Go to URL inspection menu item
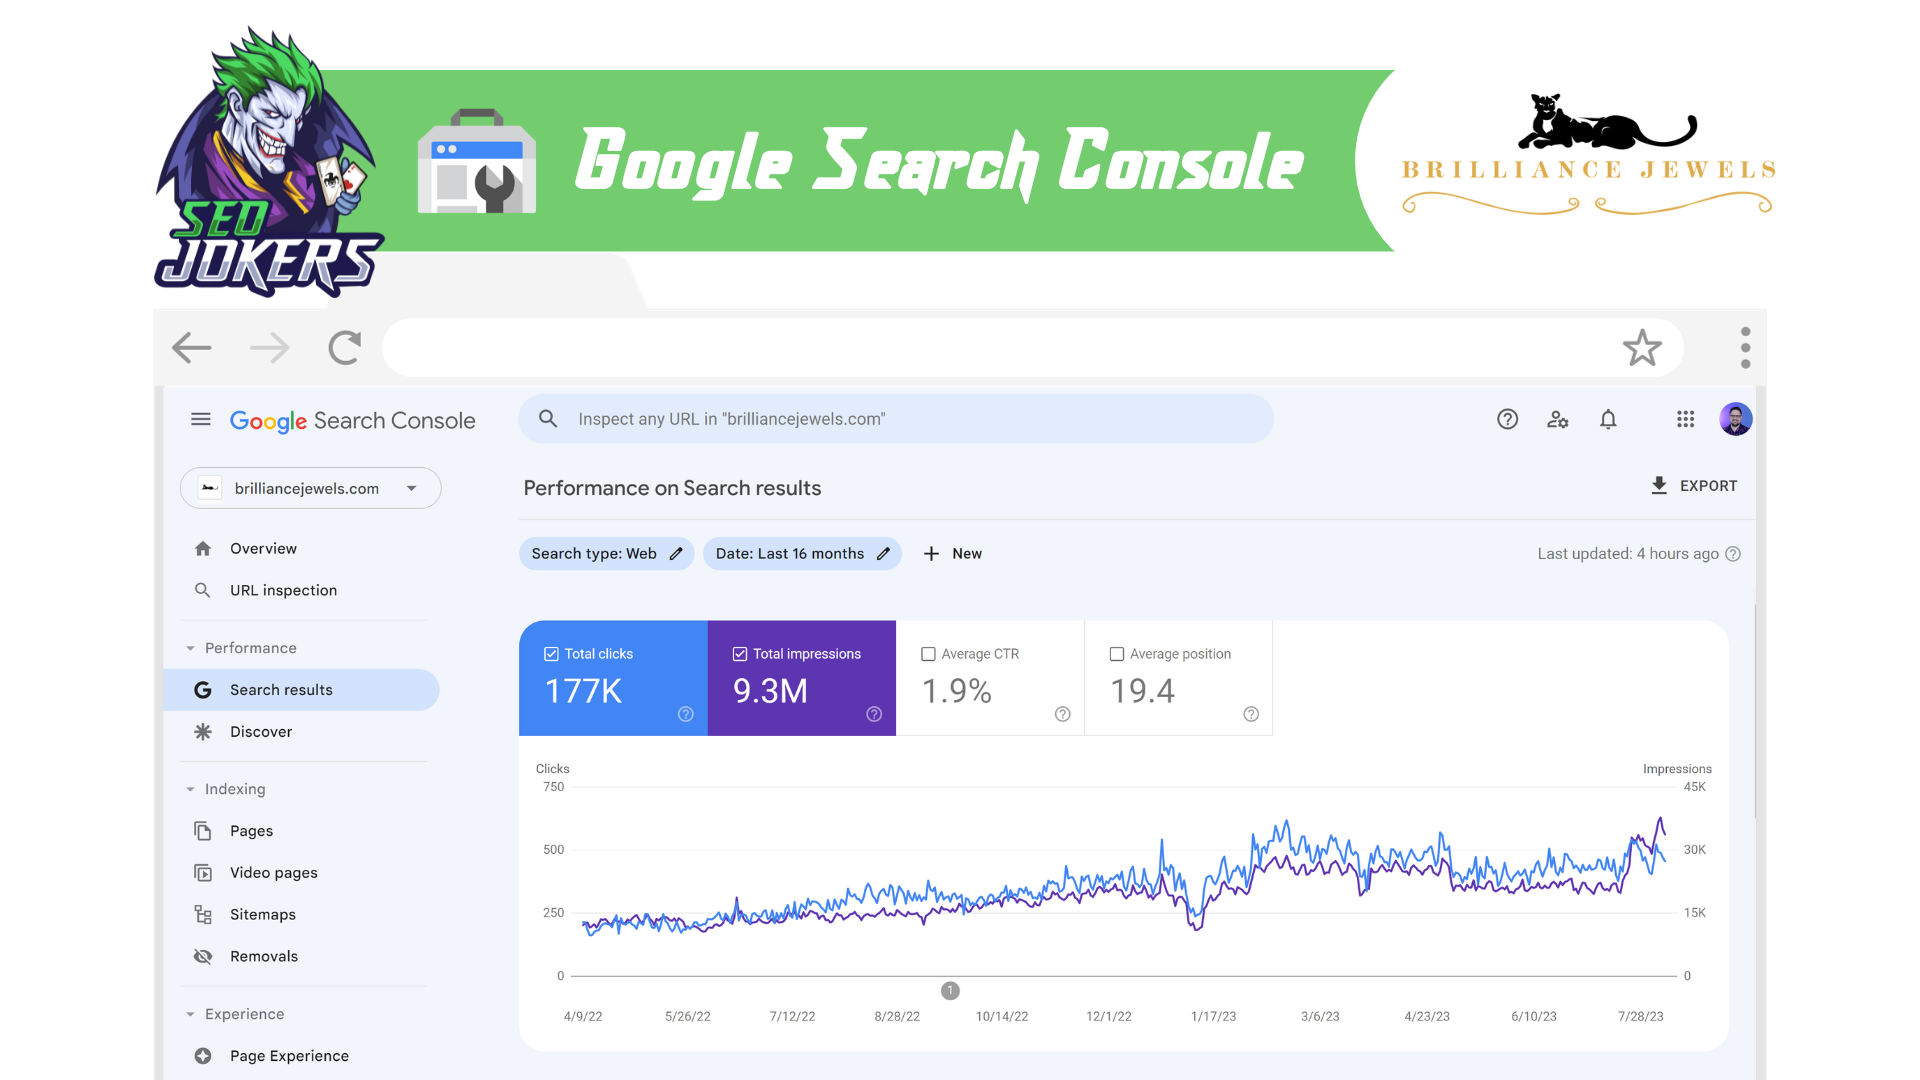This screenshot has height=1080, width=1920. click(x=283, y=590)
